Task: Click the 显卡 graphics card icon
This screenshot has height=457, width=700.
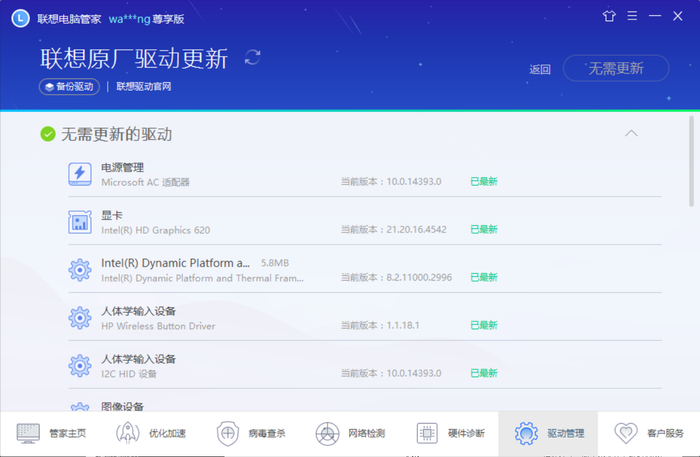Action: (x=80, y=222)
